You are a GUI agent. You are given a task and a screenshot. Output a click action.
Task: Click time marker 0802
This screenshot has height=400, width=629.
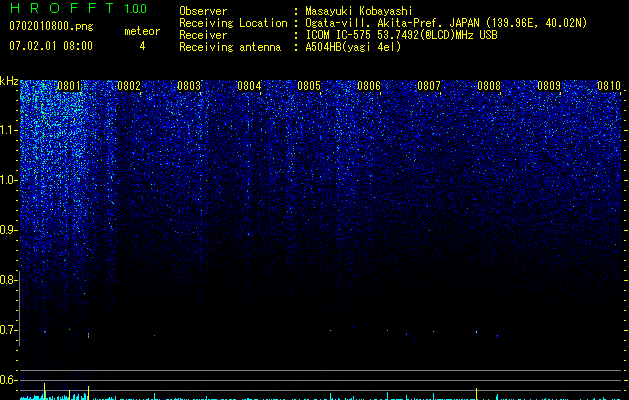129,85
